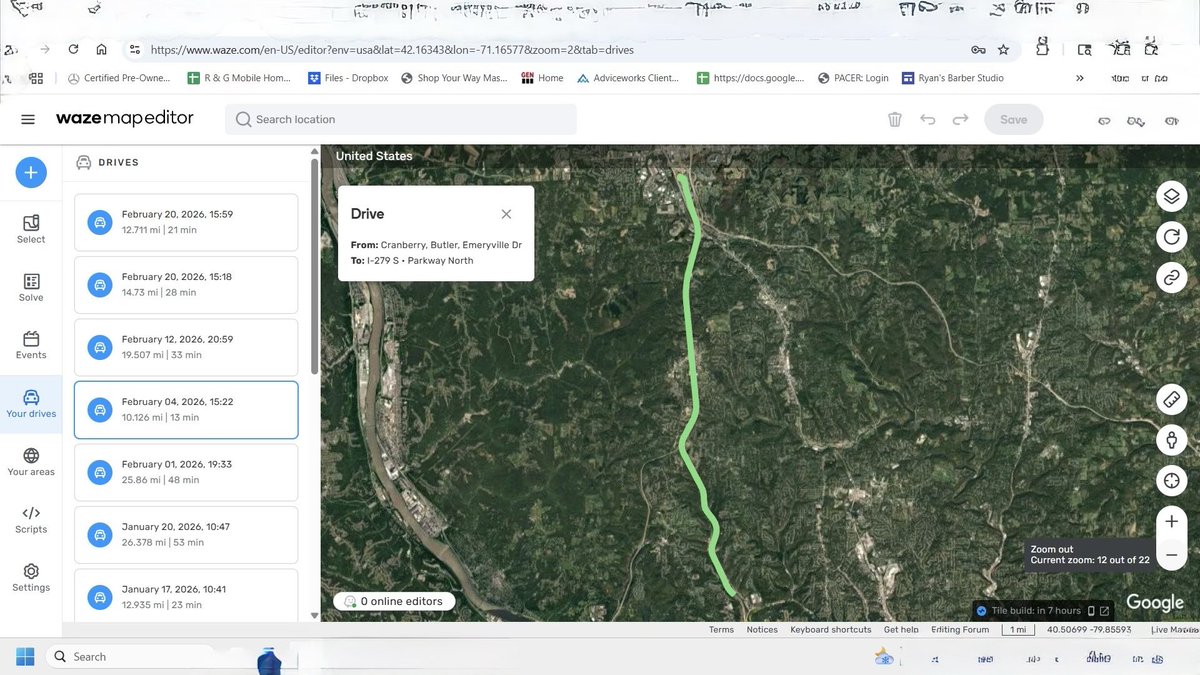
Task: Open the Your areas tab
Action: (x=31, y=461)
